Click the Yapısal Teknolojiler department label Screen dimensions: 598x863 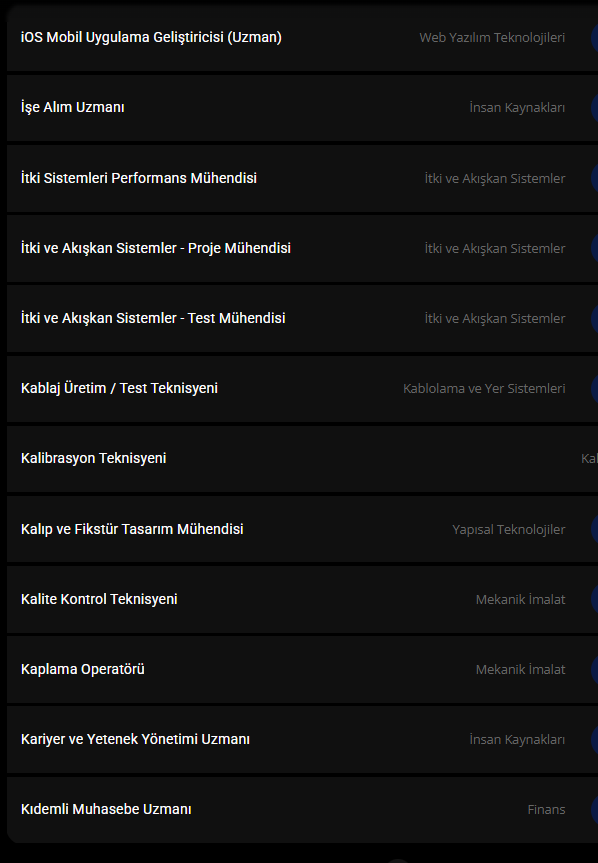(x=509, y=529)
